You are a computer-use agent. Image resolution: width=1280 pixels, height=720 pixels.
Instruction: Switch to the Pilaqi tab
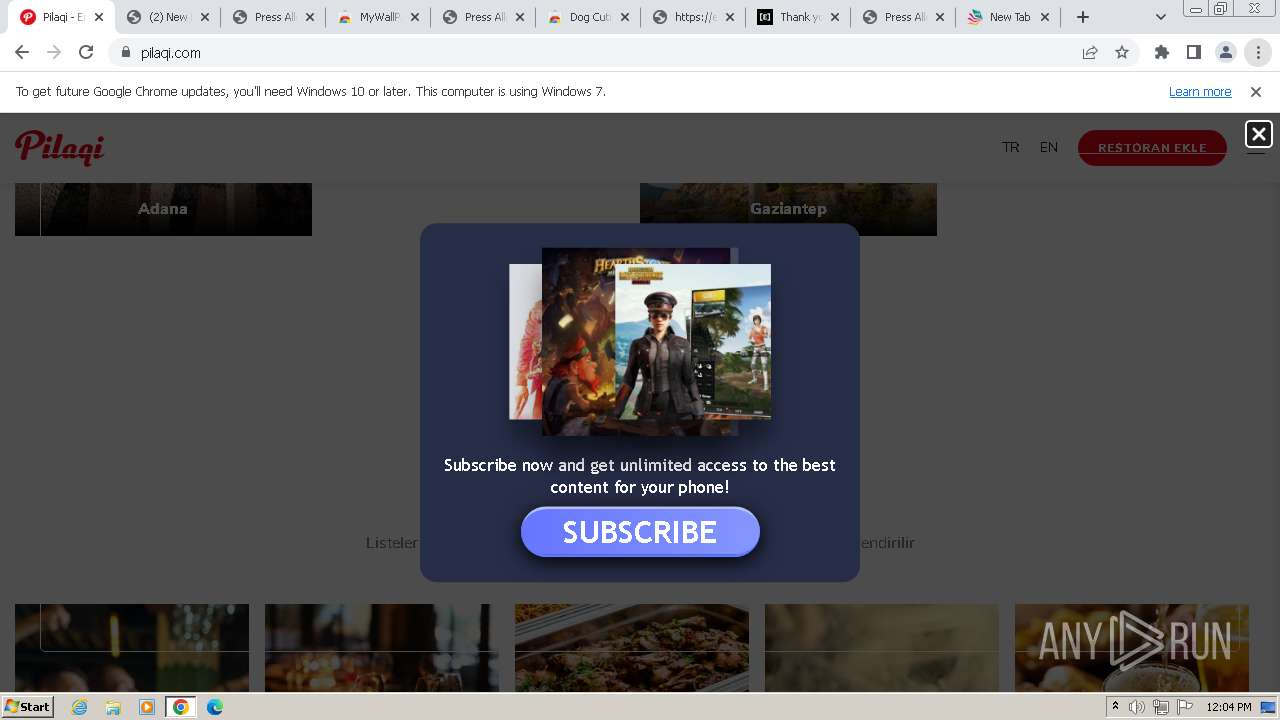click(x=62, y=17)
